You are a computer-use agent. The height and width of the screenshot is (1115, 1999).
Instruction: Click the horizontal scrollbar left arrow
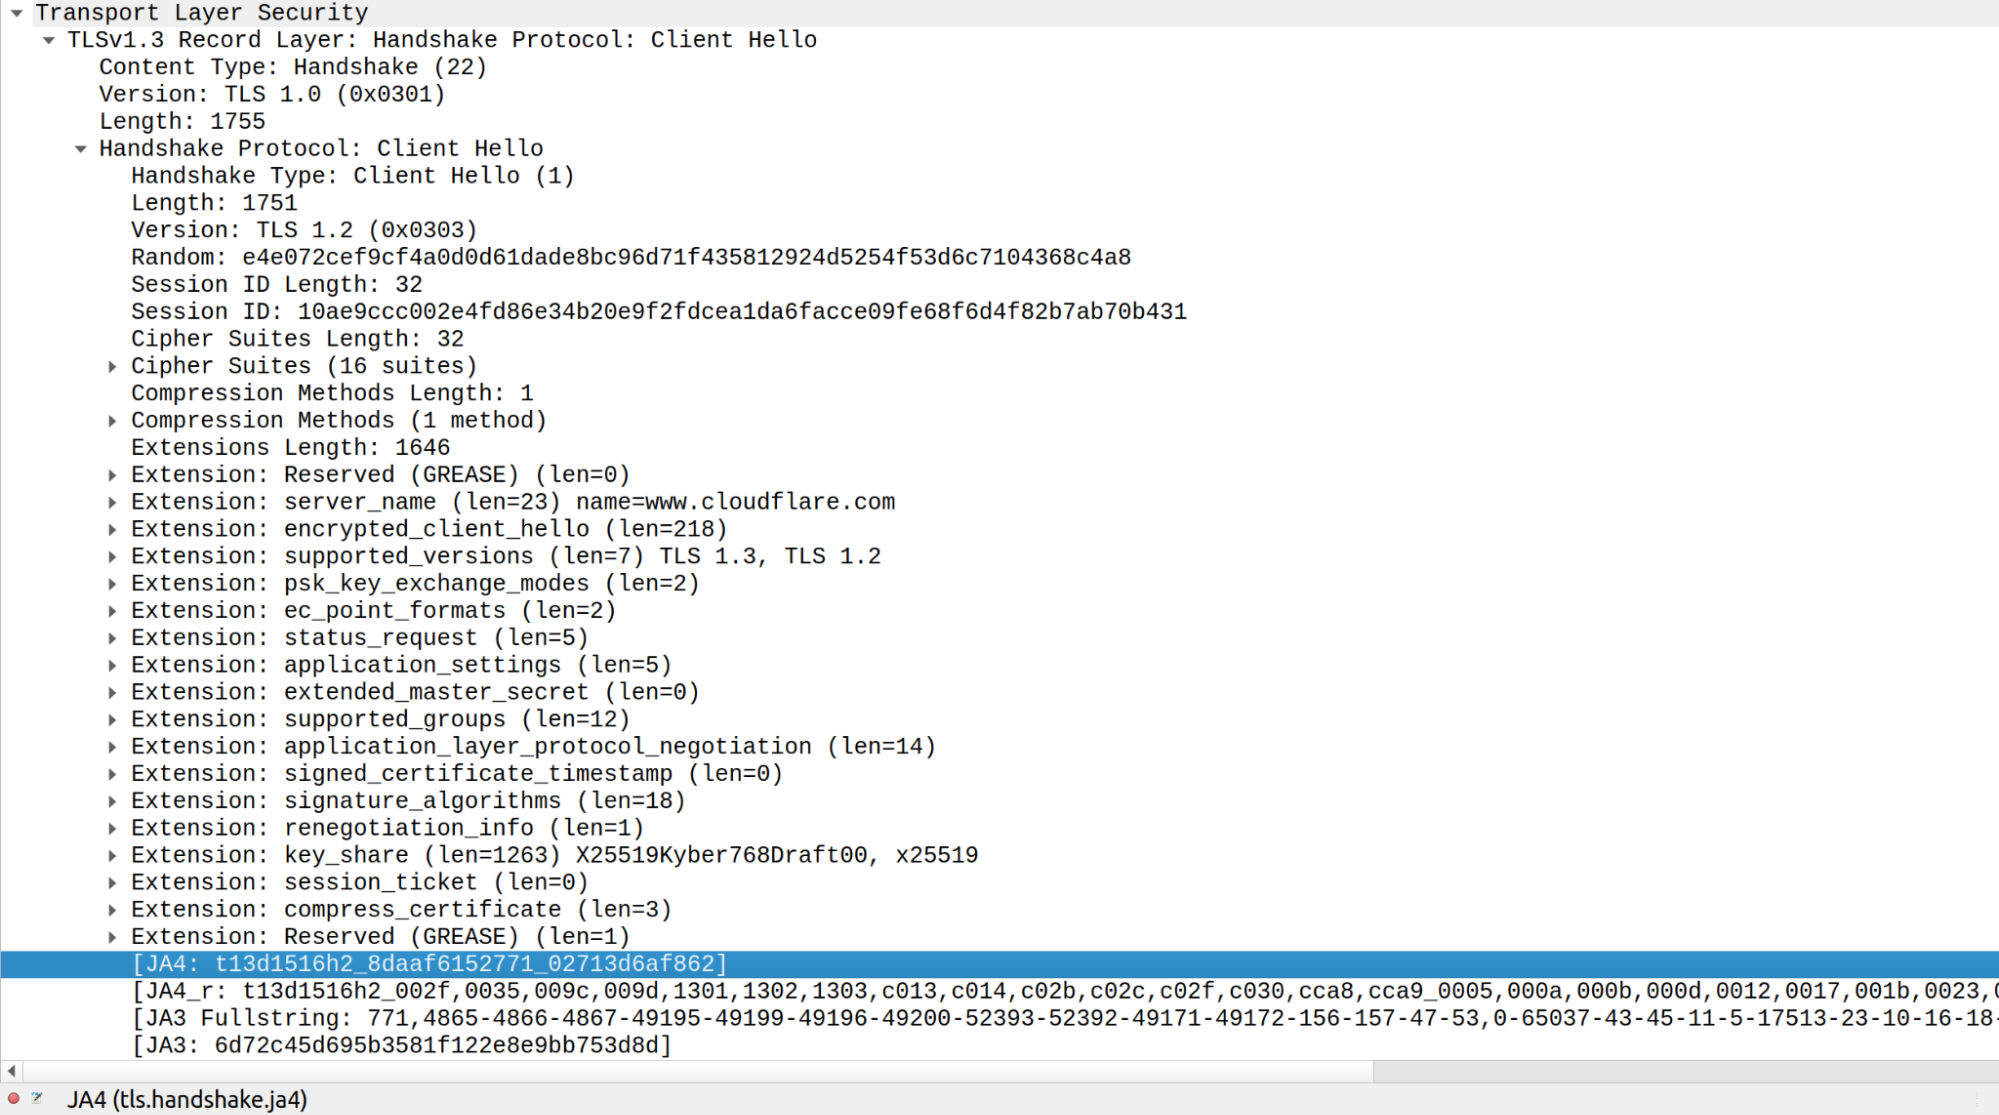pos(11,1071)
